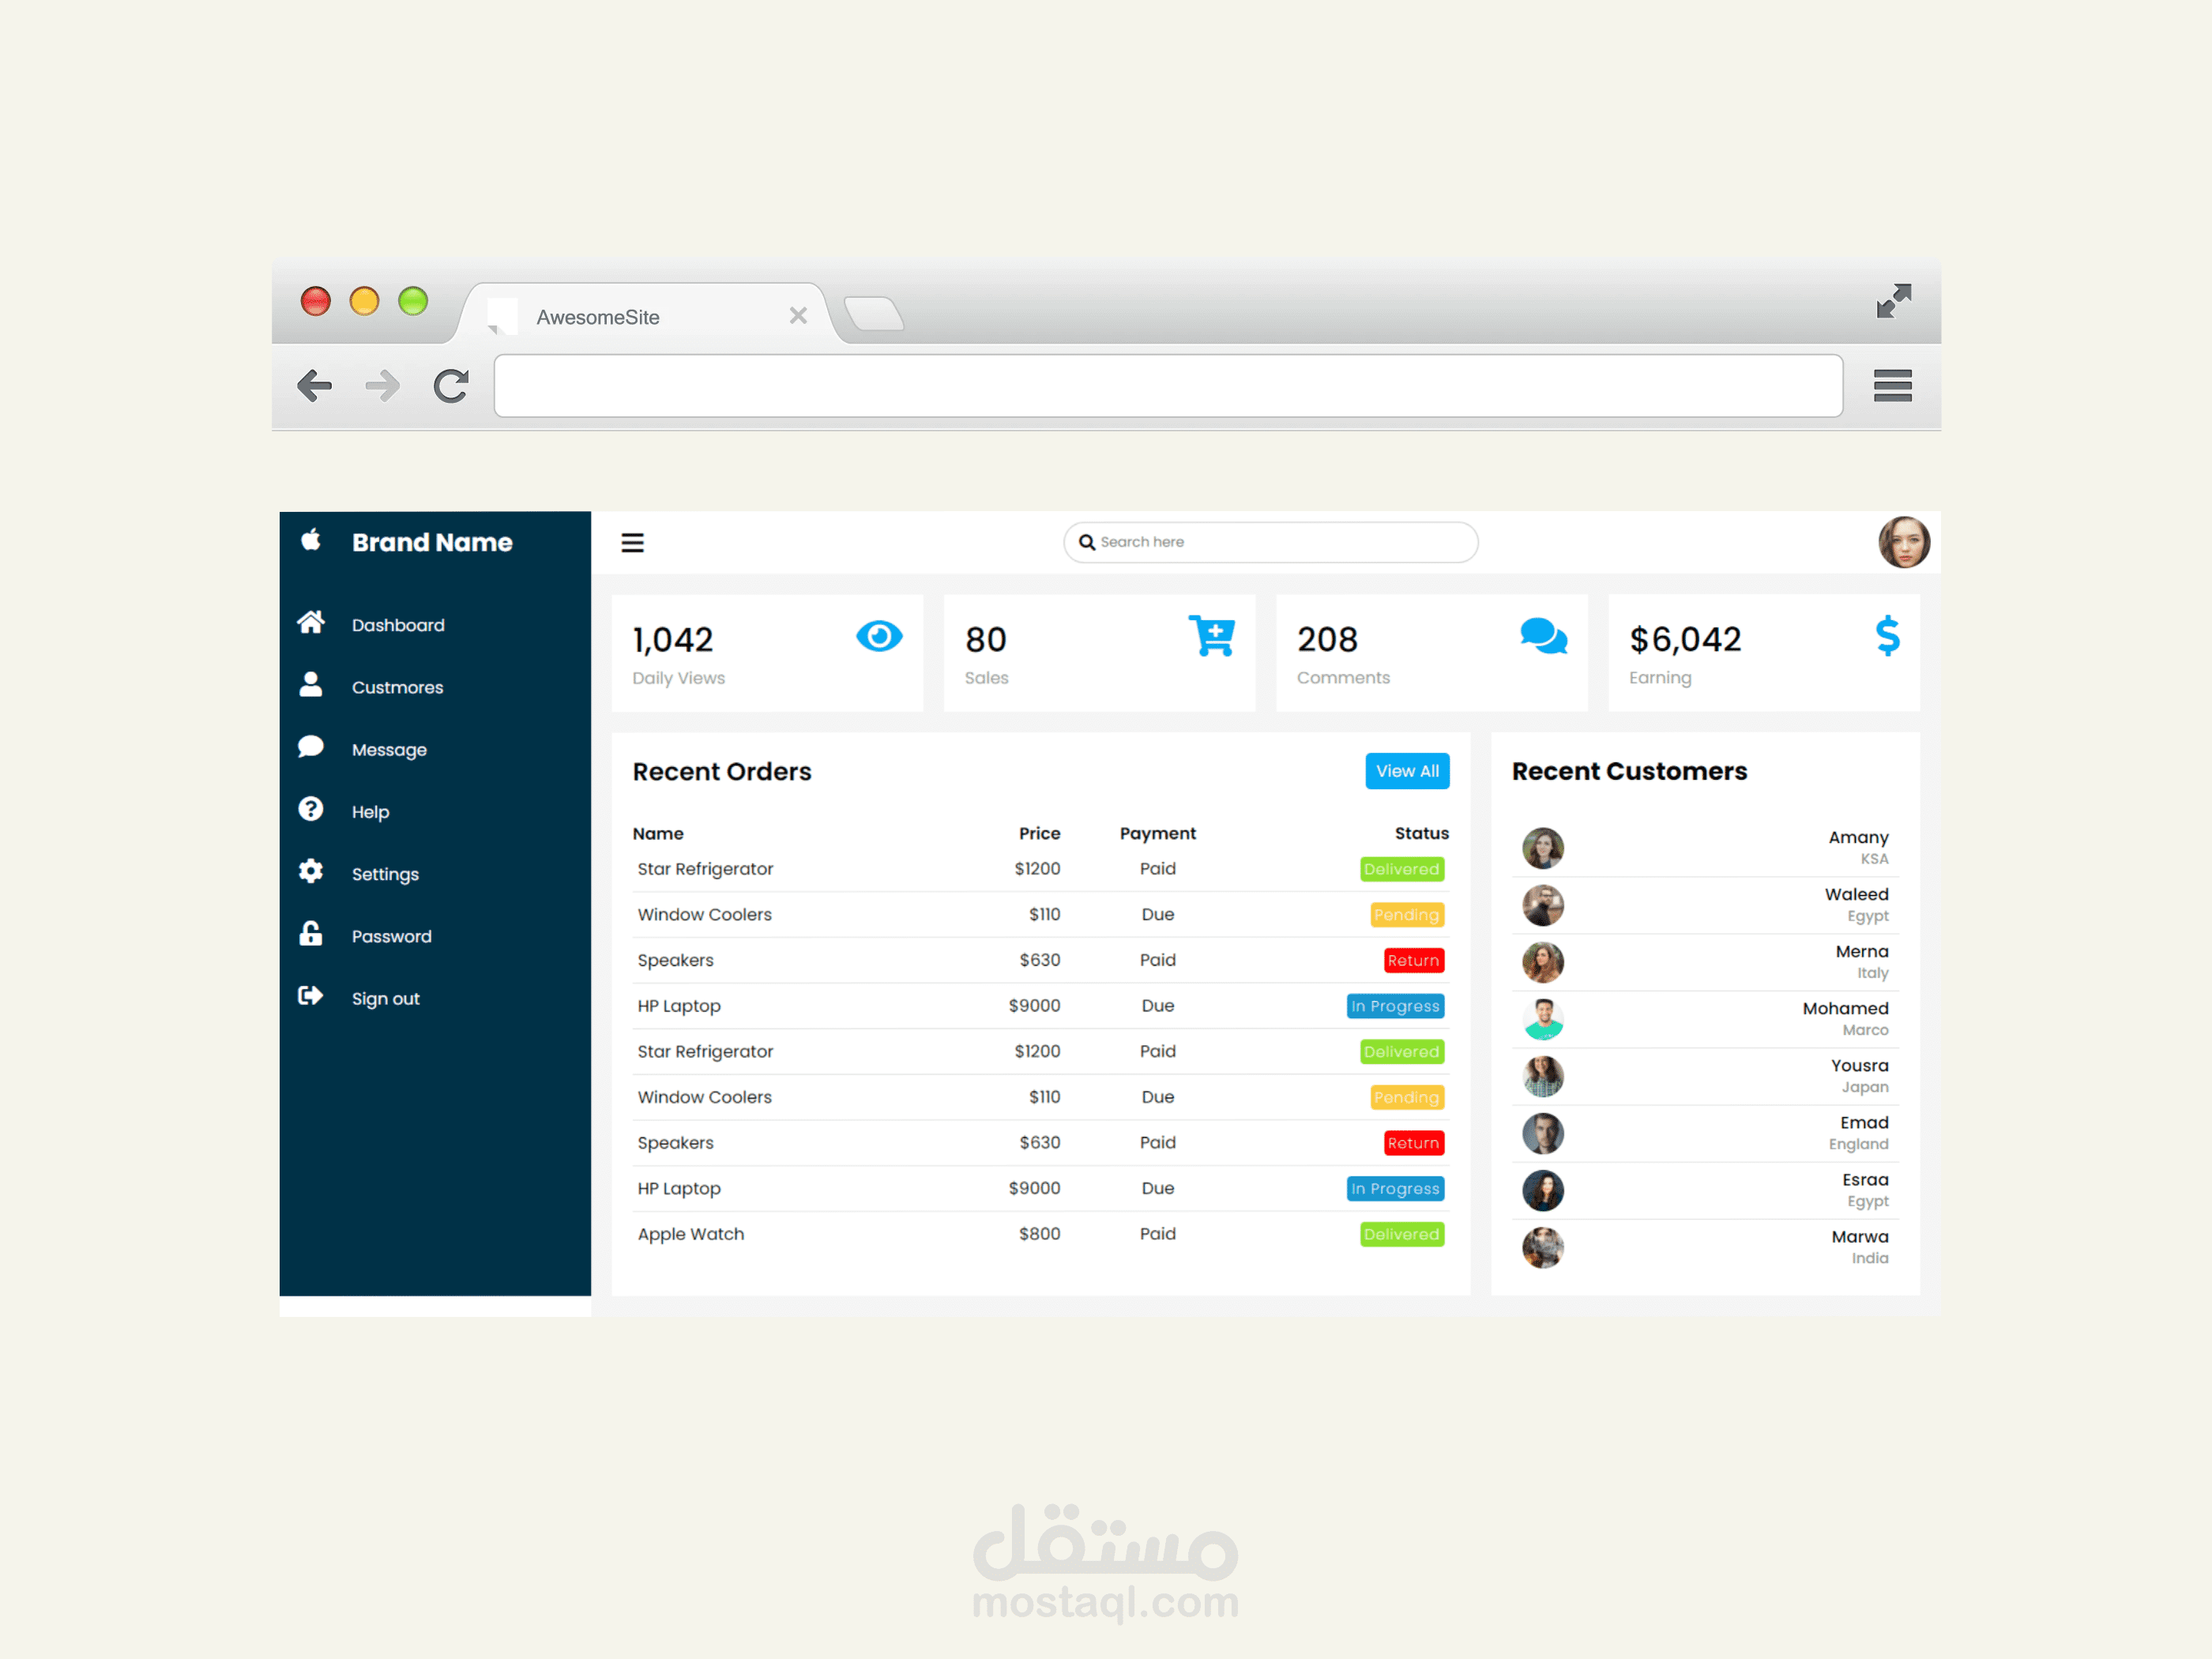Select the Dashboard menu item
The height and width of the screenshot is (1659, 2212).
[399, 626]
